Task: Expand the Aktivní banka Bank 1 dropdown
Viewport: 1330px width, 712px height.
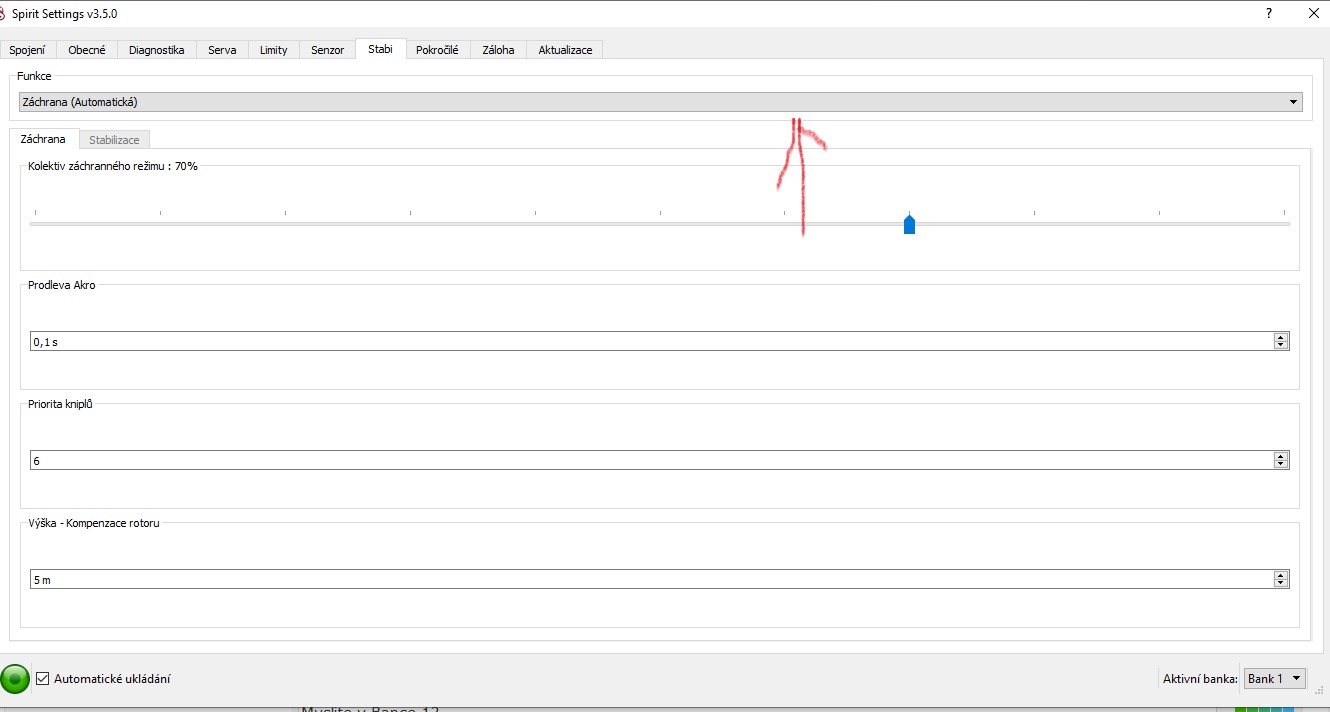Action: pos(1274,679)
